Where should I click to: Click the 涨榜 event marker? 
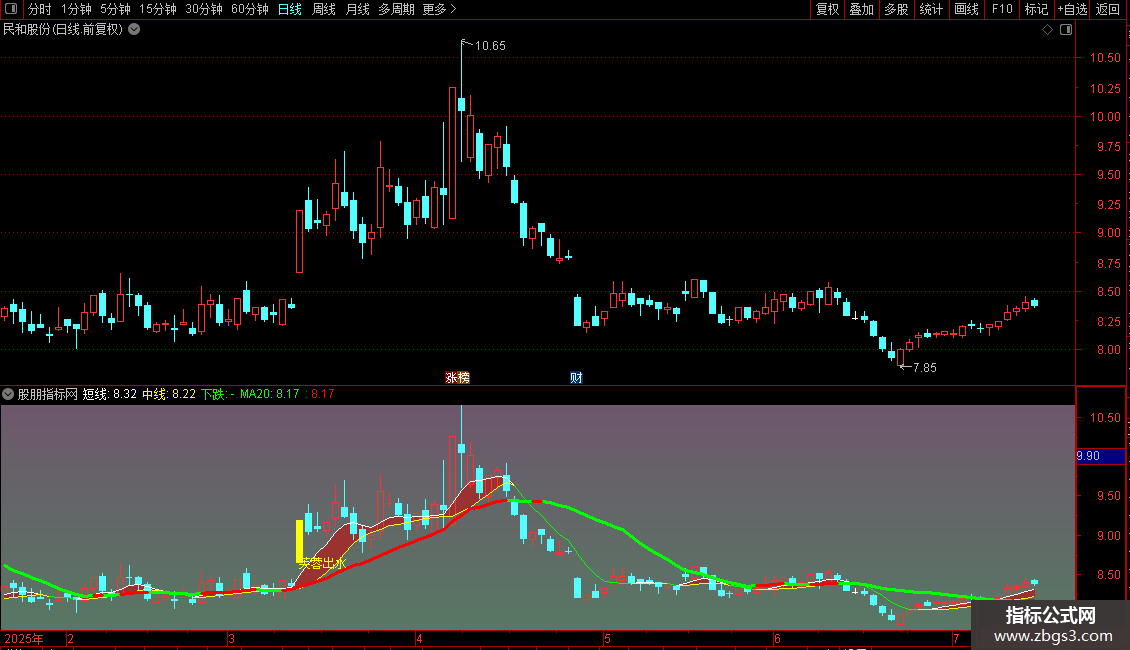pos(458,378)
